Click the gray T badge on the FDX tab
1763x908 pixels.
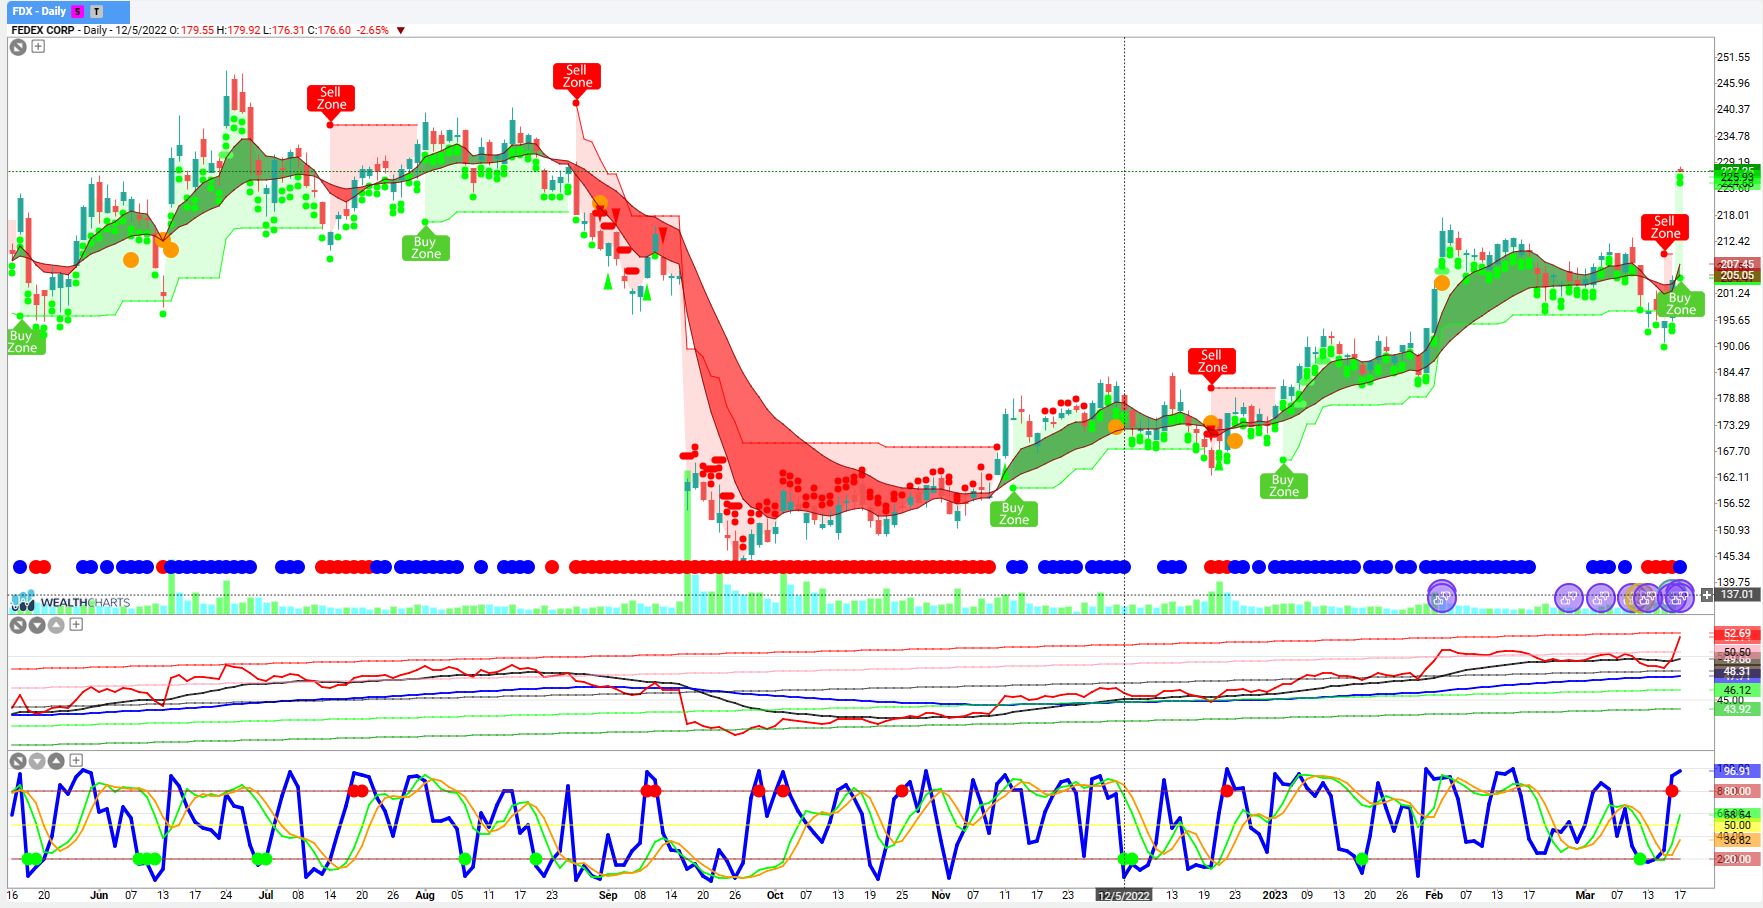(96, 12)
